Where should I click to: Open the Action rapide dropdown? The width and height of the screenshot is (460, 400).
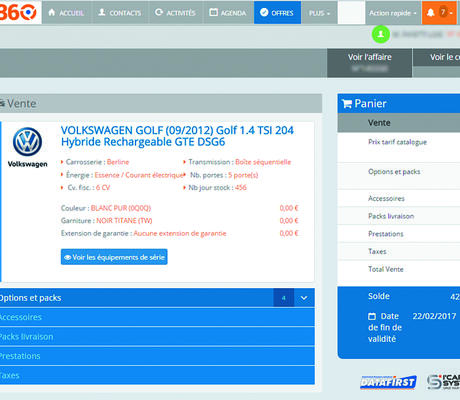pos(393,13)
